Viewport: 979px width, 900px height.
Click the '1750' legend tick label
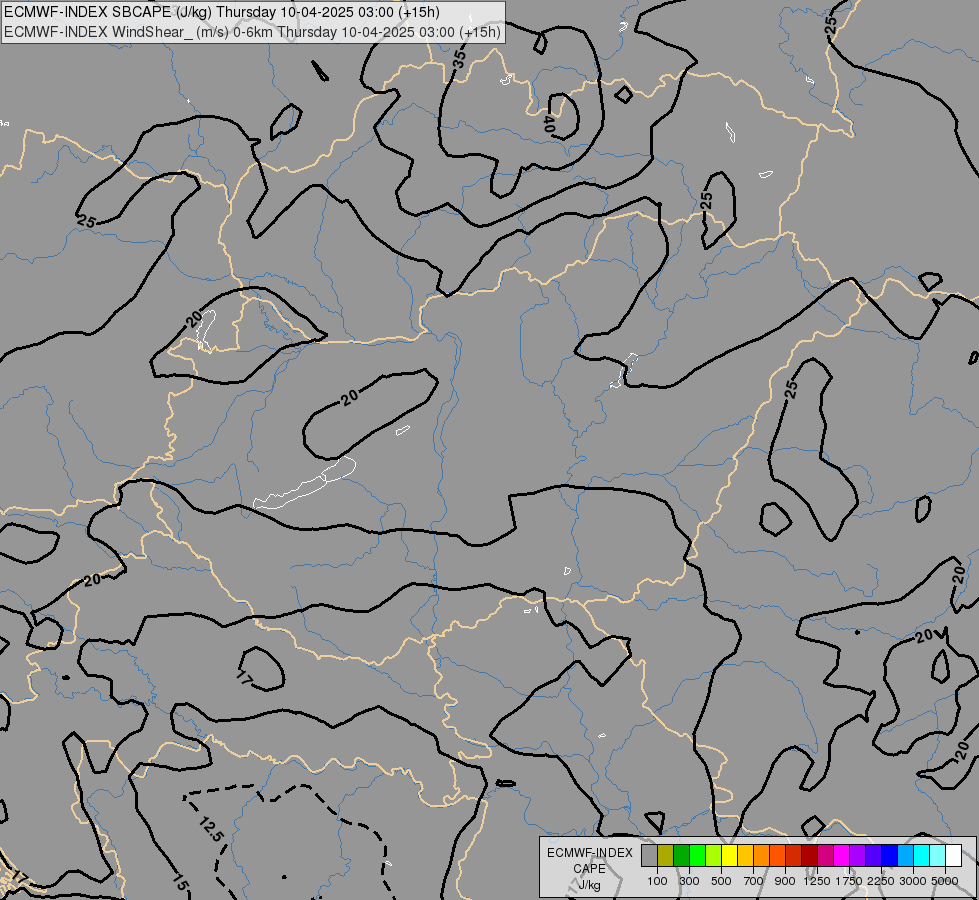849,881
